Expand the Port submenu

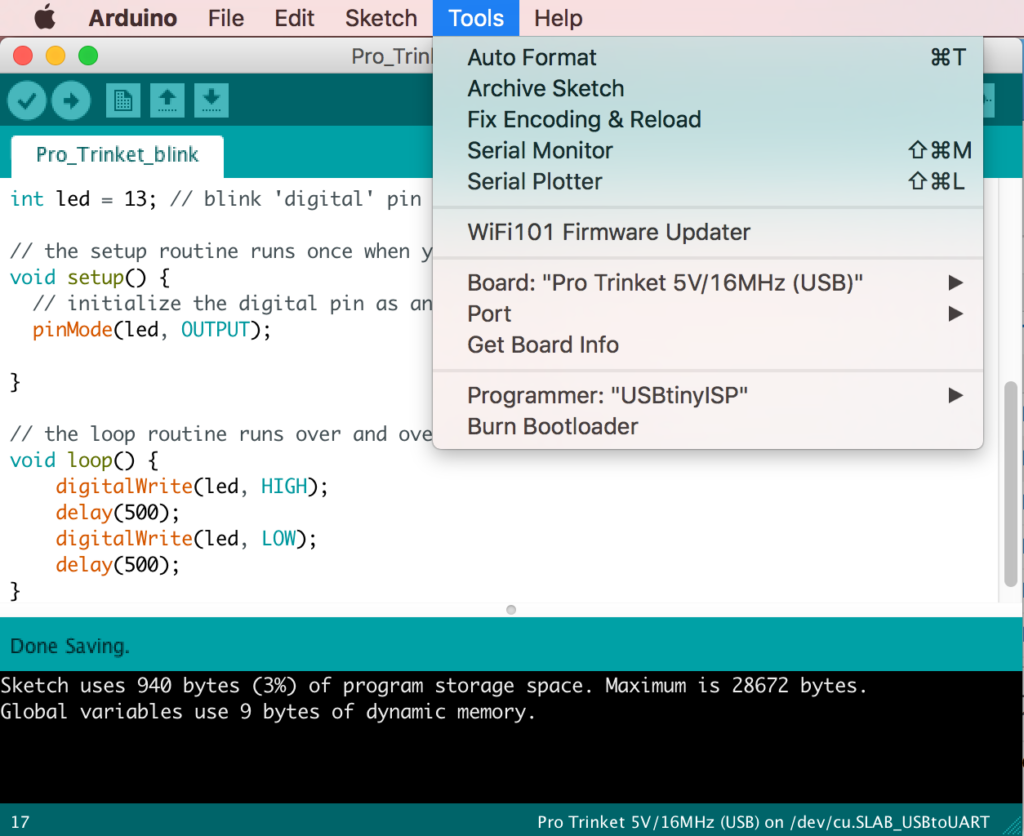click(x=489, y=313)
